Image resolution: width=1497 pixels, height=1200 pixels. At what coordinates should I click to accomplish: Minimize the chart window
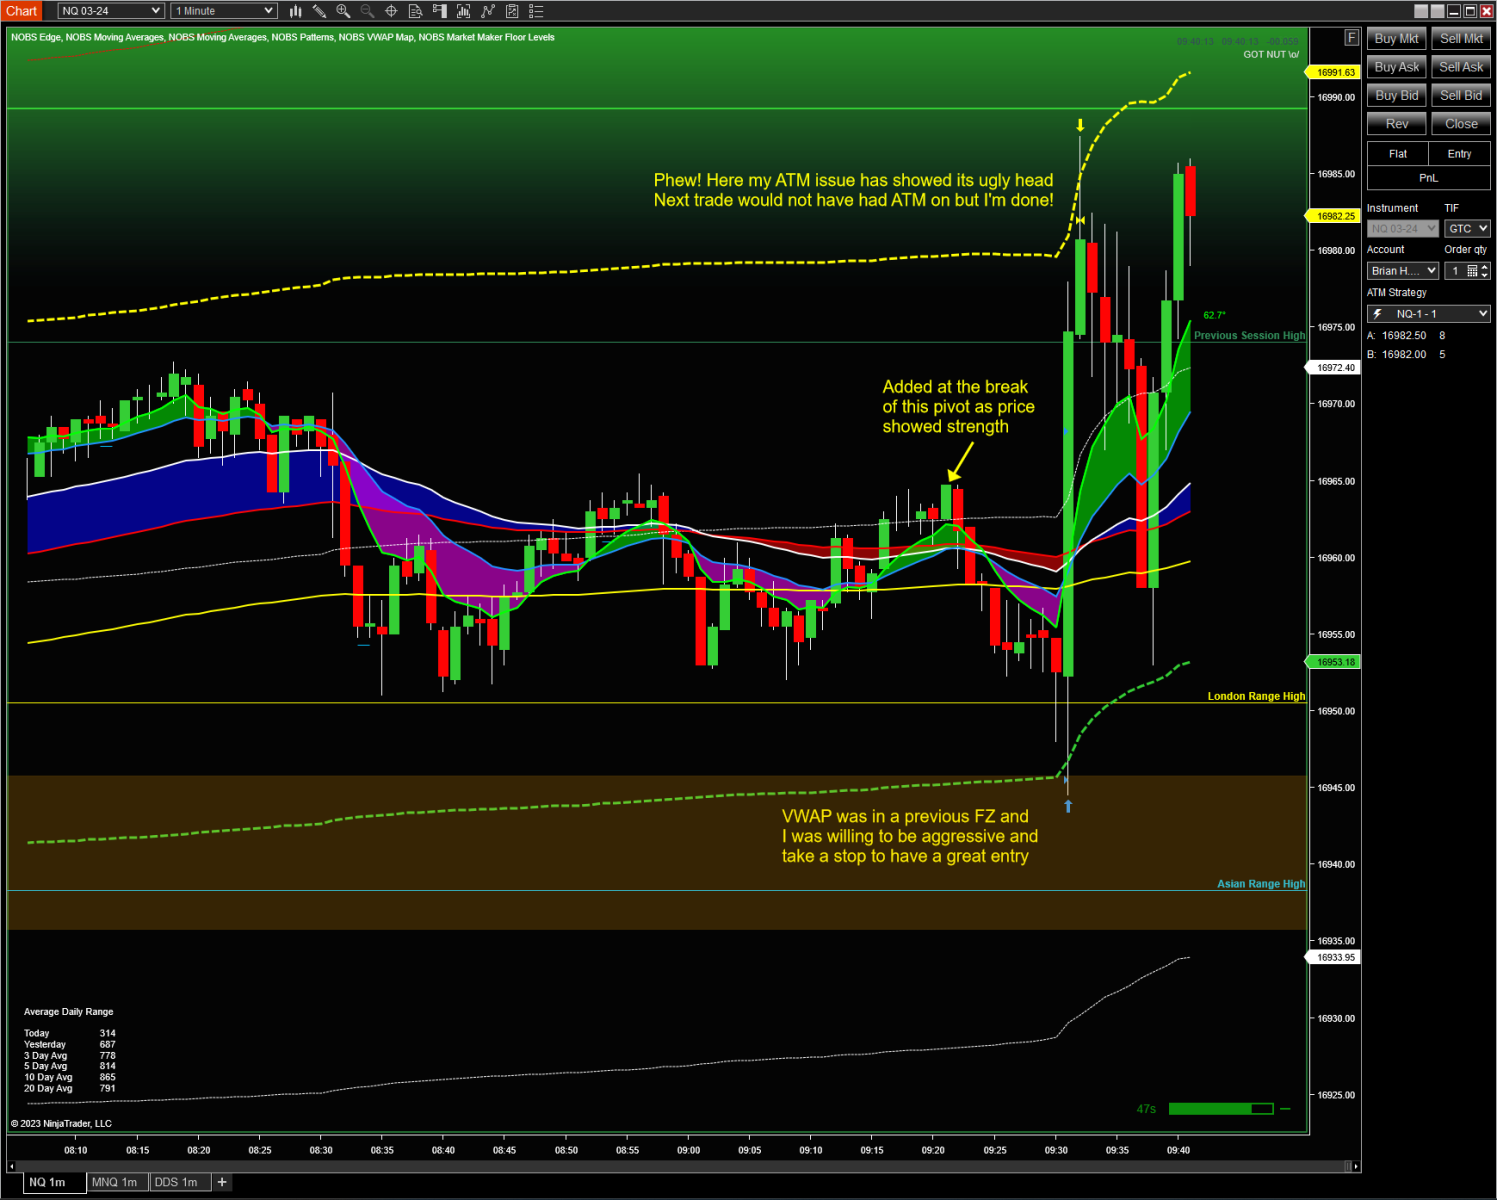point(1454,11)
